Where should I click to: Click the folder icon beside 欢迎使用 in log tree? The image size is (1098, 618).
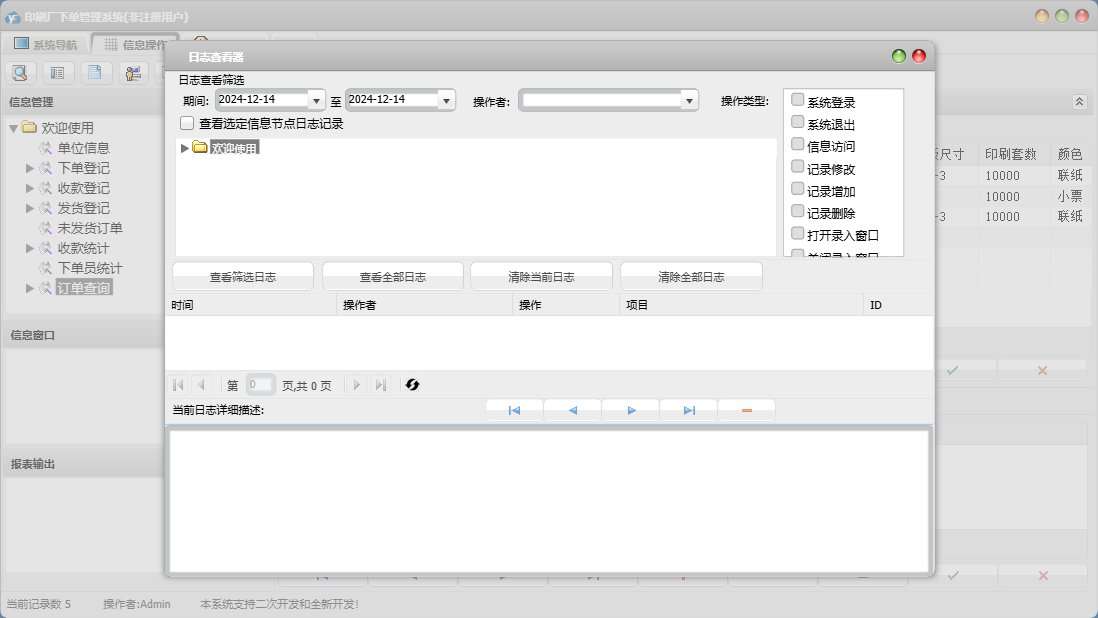[x=200, y=147]
